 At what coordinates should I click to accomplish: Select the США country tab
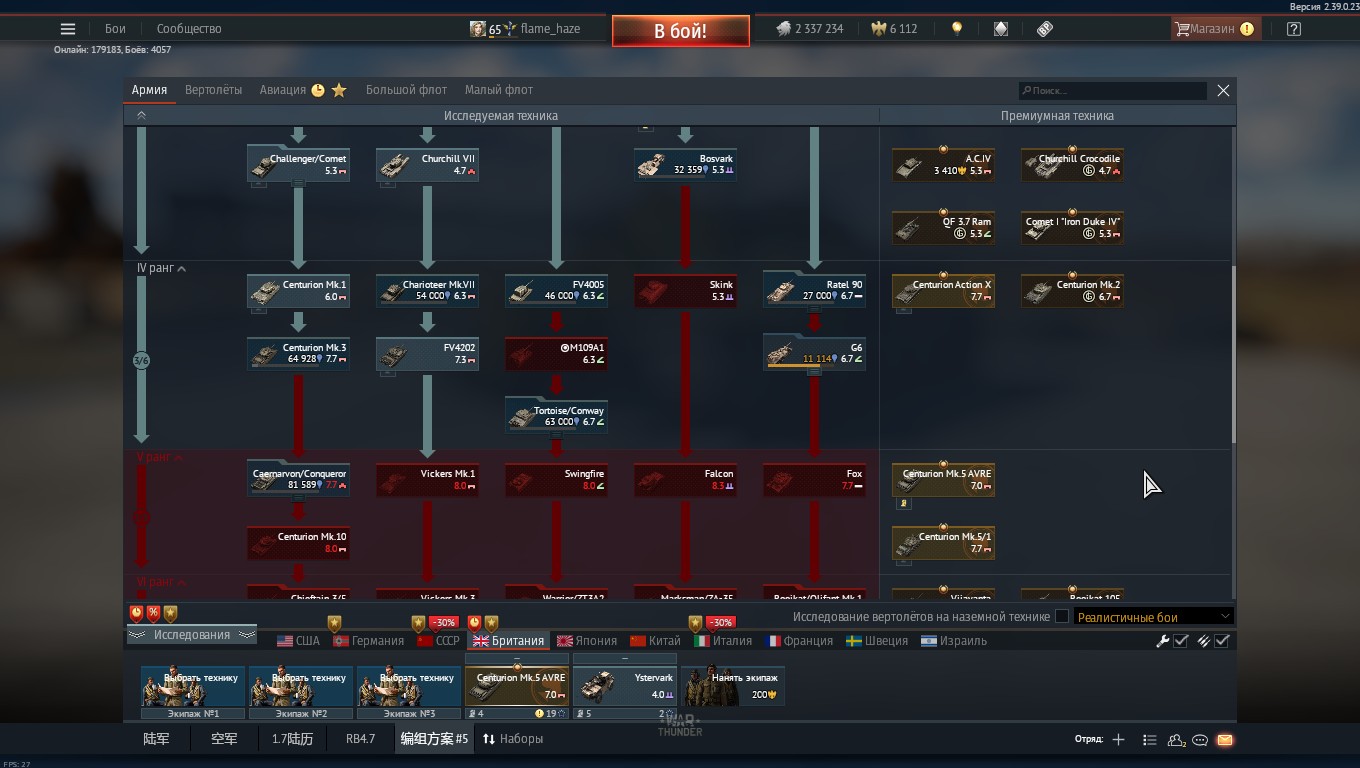point(298,641)
